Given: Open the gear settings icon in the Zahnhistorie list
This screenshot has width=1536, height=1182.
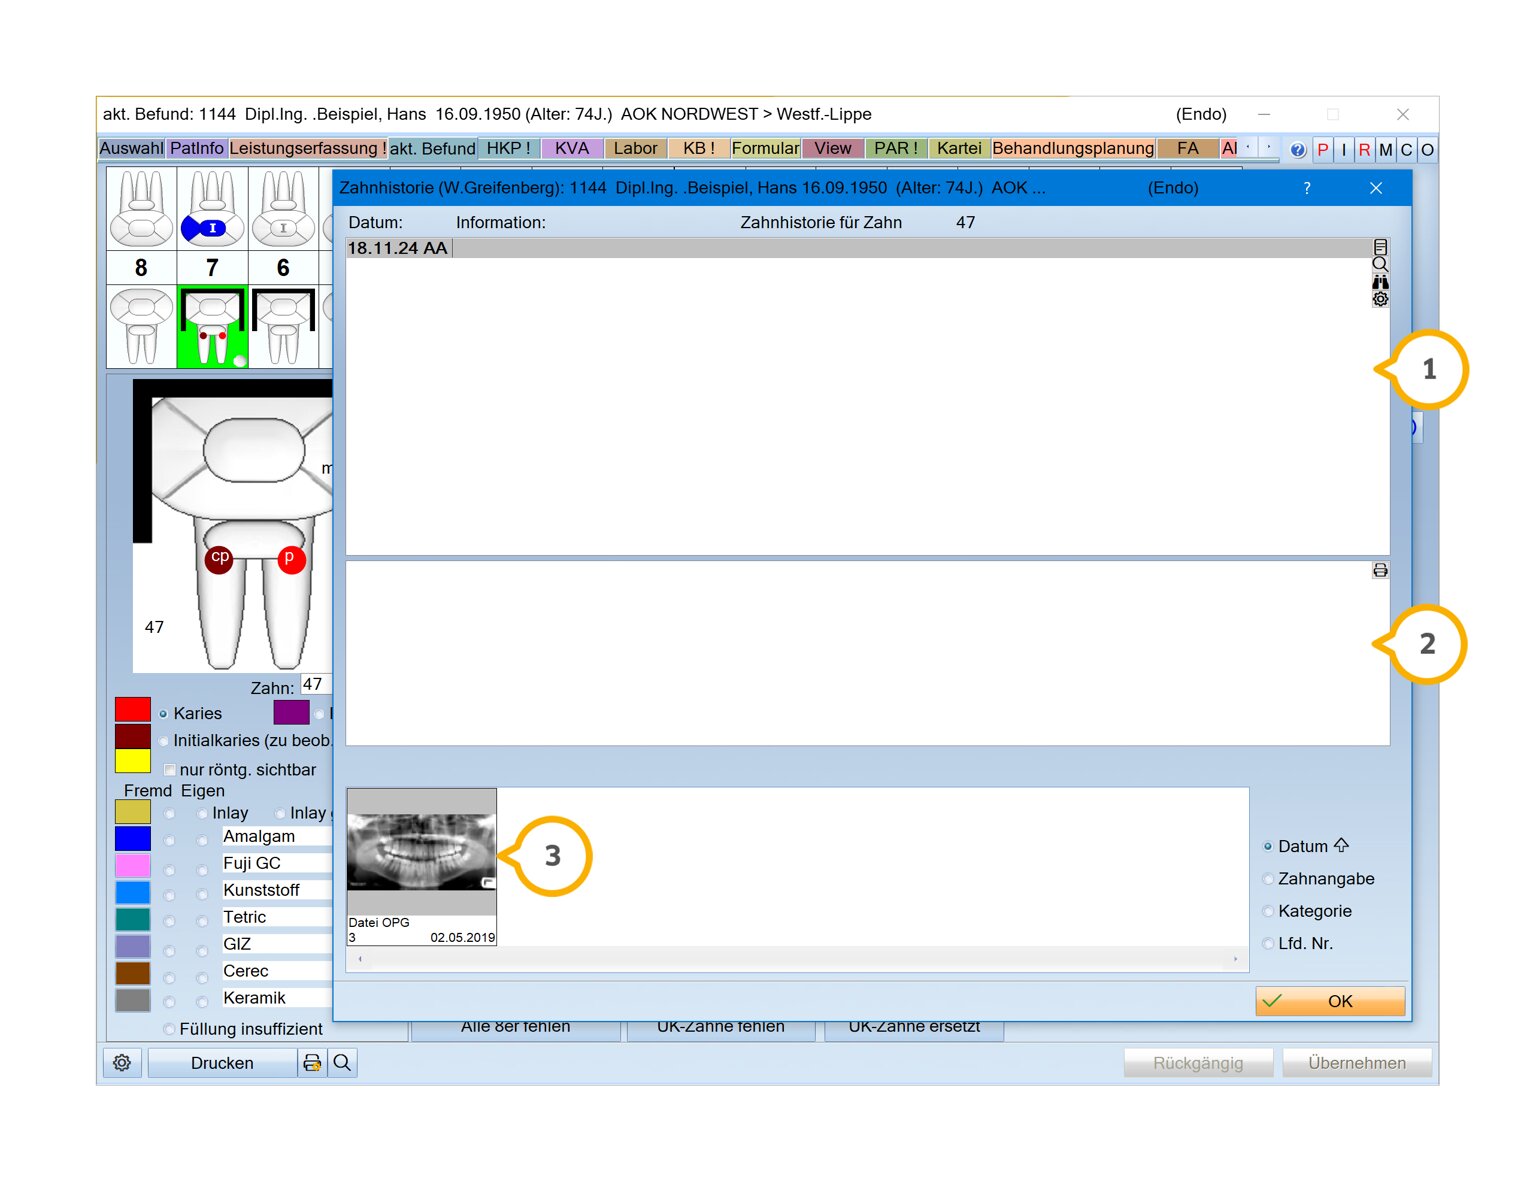Looking at the screenshot, I should (1380, 299).
